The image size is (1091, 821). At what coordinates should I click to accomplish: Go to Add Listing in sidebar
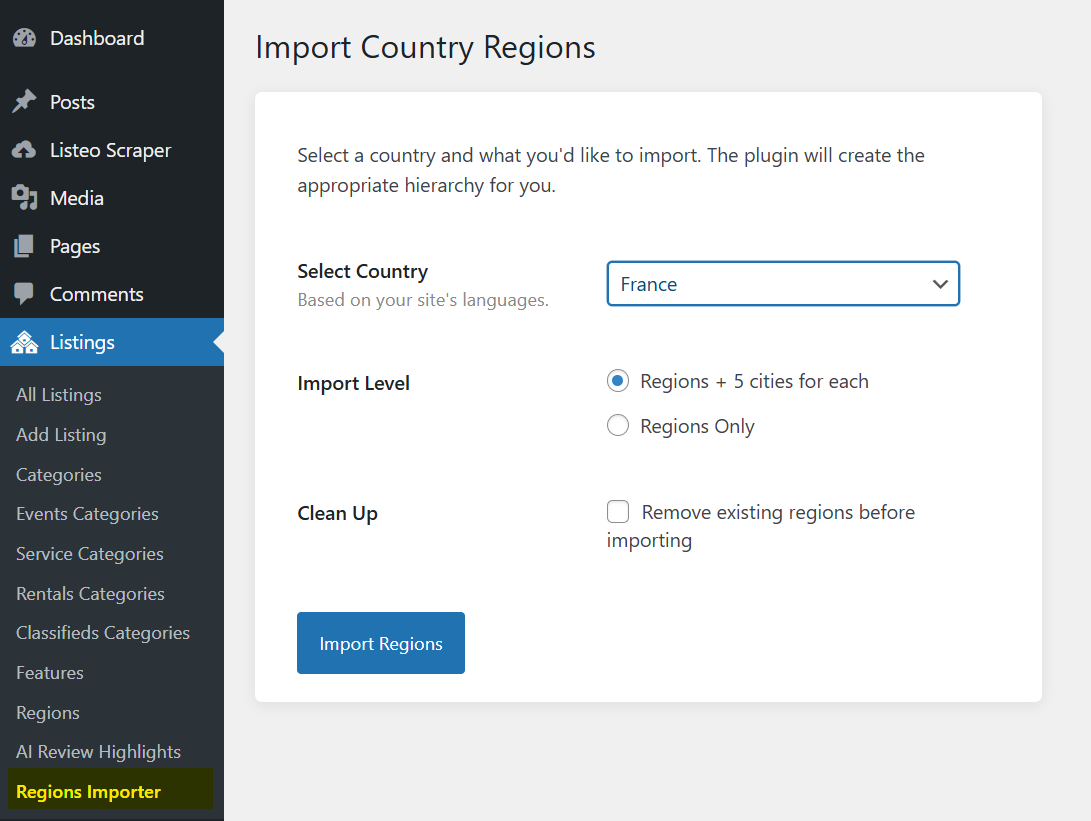pos(61,435)
